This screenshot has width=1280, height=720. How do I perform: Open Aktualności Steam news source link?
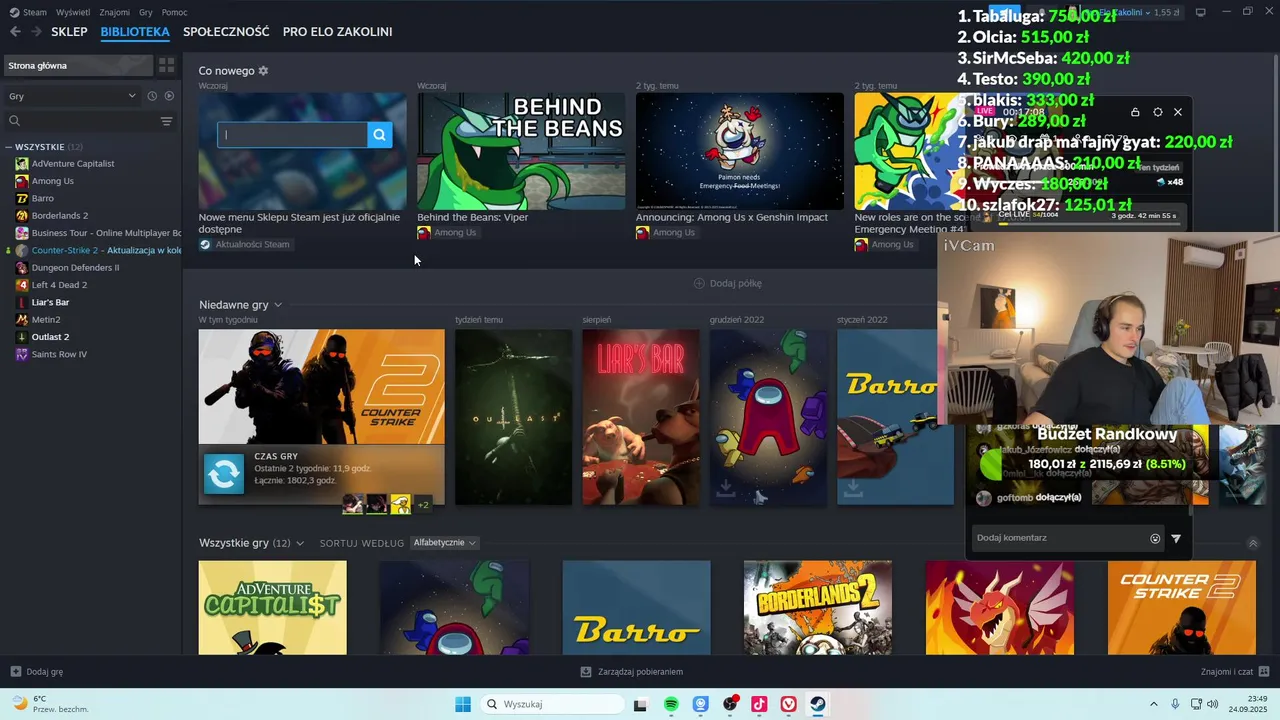[244, 244]
